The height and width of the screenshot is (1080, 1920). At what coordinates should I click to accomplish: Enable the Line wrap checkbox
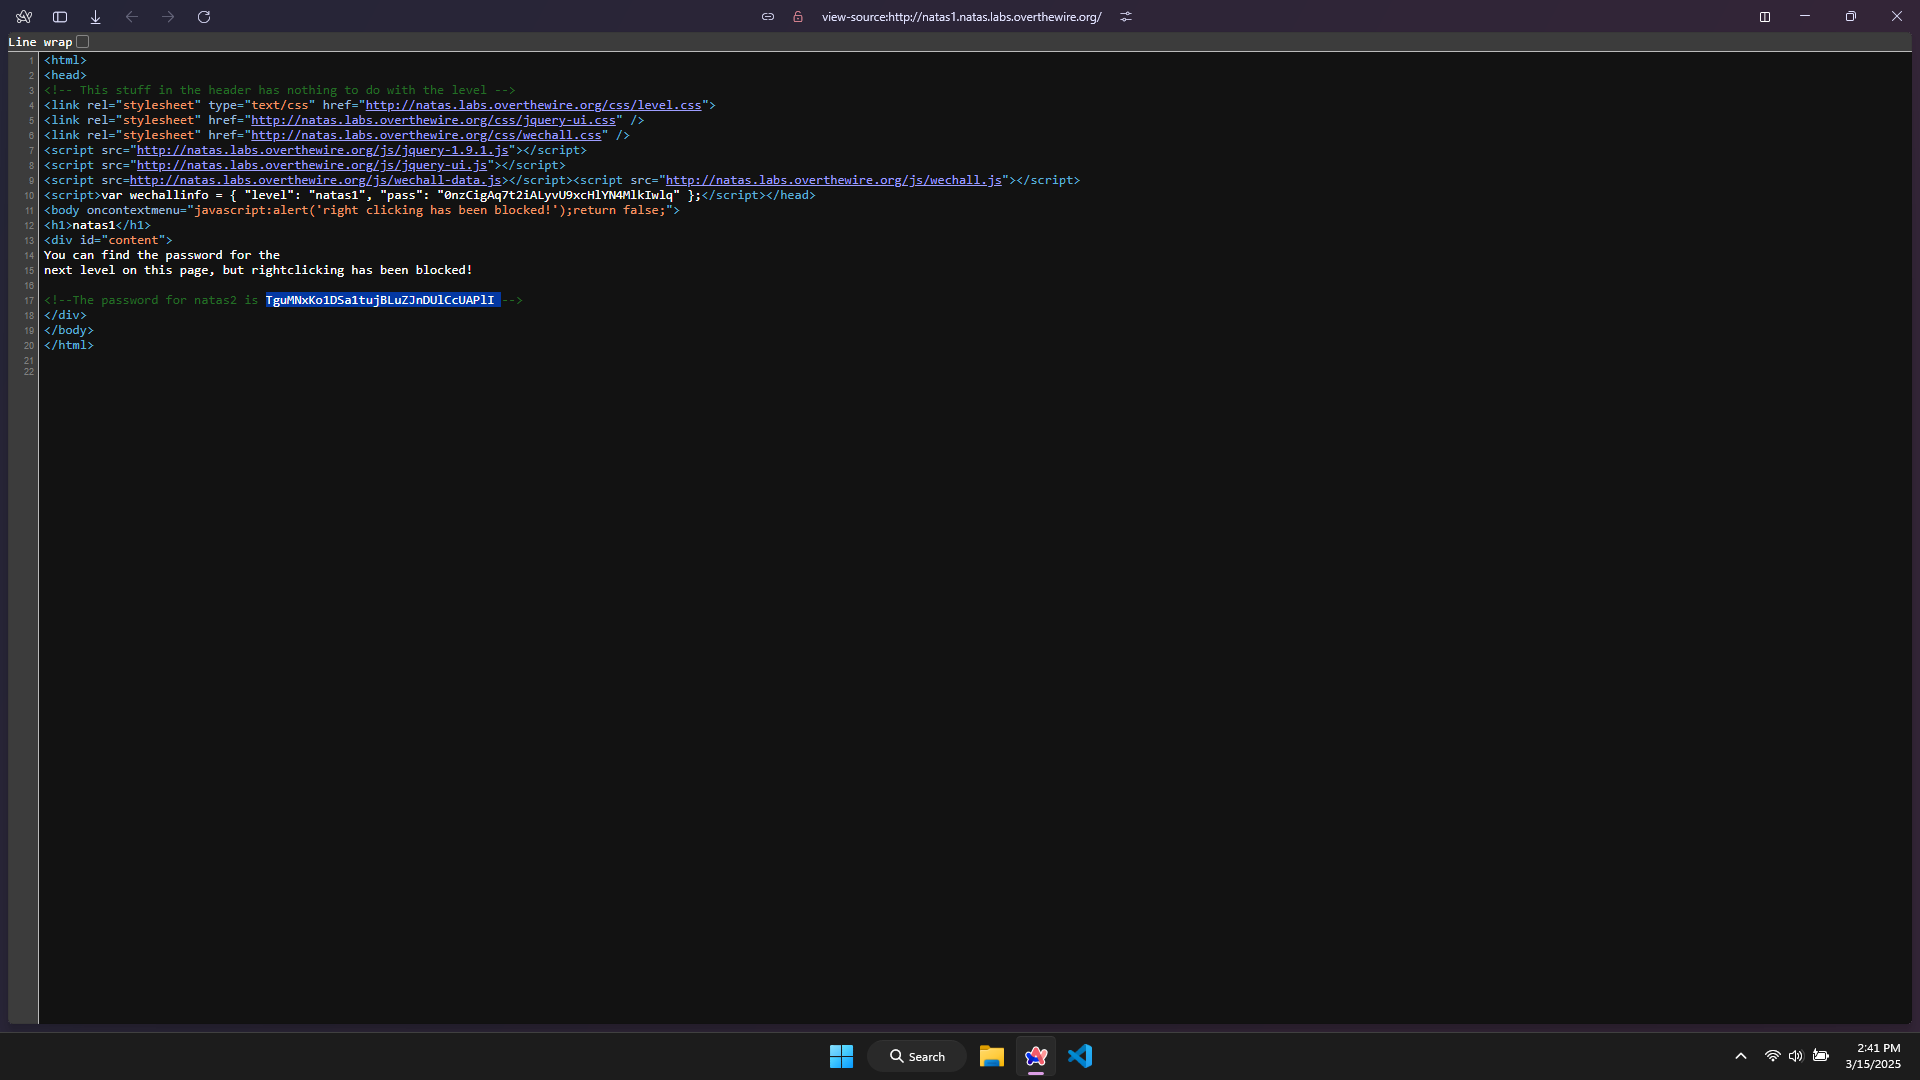pyautogui.click(x=83, y=42)
